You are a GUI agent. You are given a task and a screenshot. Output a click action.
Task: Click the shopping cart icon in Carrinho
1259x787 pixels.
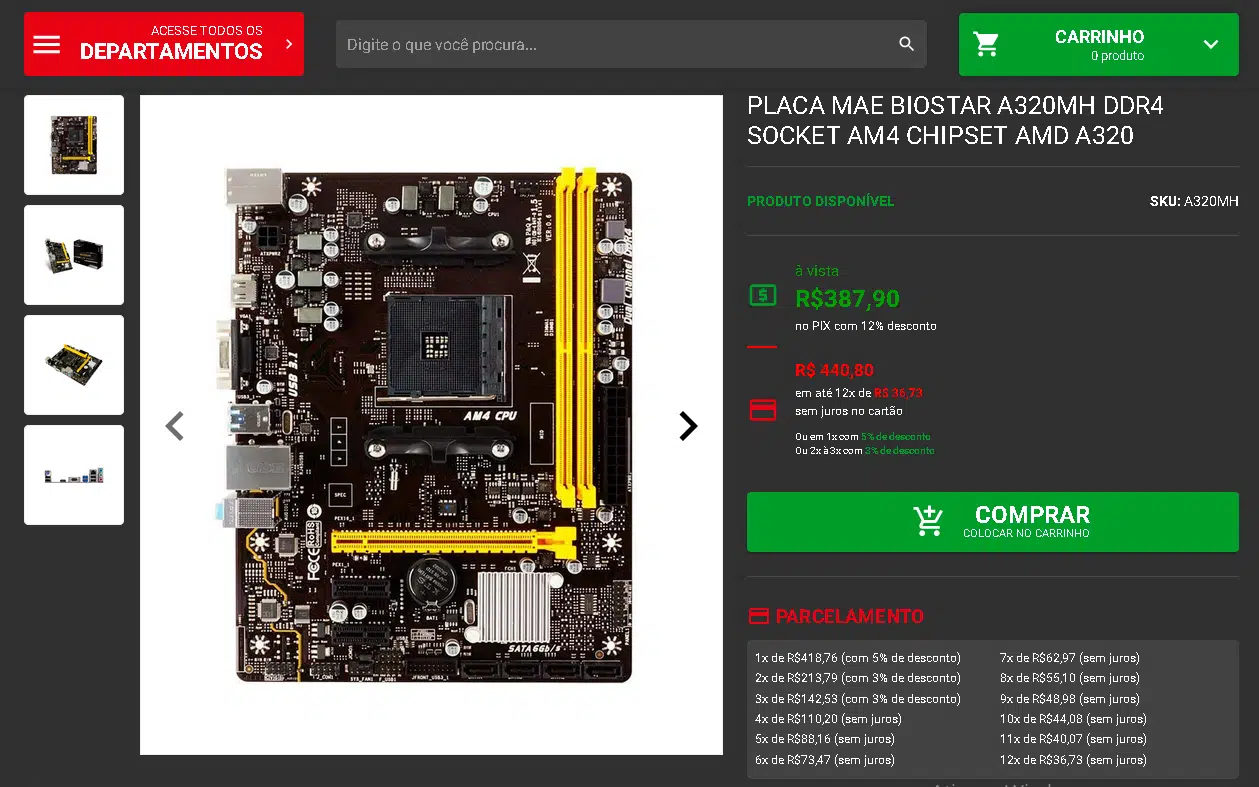(986, 44)
